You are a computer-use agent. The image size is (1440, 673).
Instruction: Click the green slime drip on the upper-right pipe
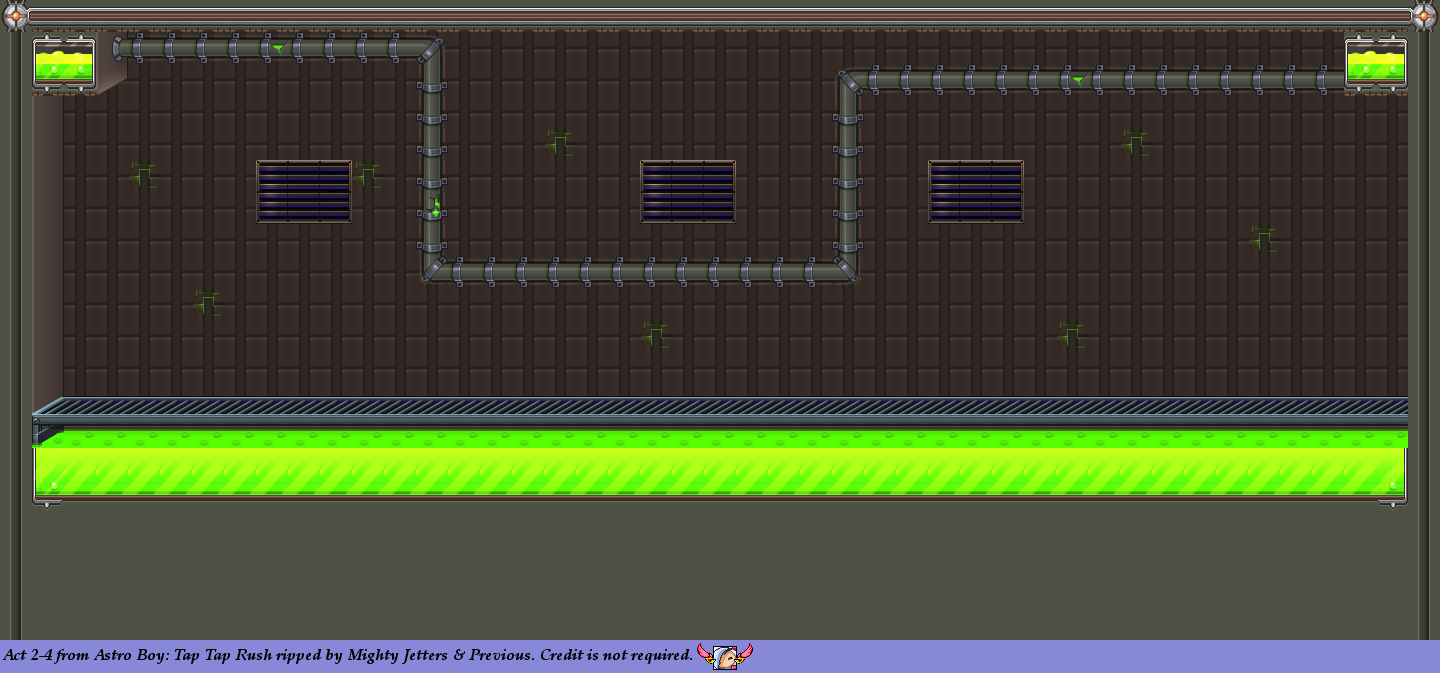(1078, 80)
